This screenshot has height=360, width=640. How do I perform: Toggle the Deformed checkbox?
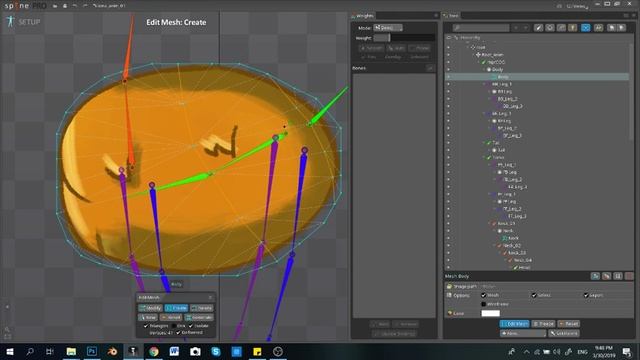coord(178,333)
